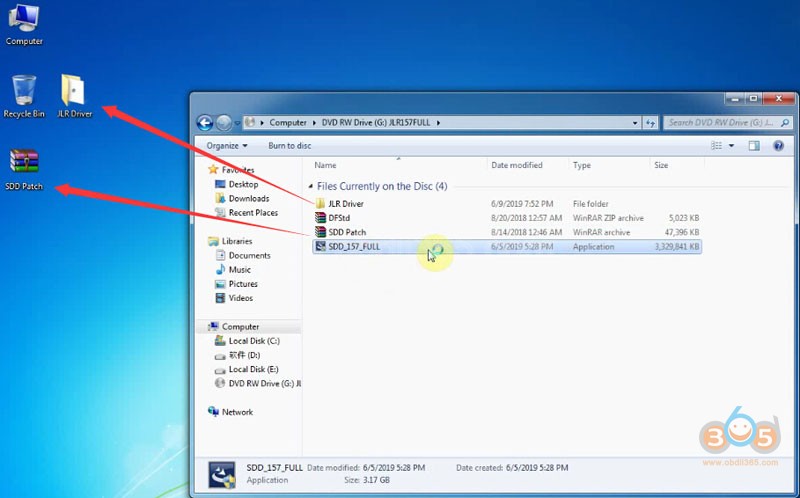Open DVD RW Drive (G:) in navigation pane
800x498 pixels.
(264, 384)
